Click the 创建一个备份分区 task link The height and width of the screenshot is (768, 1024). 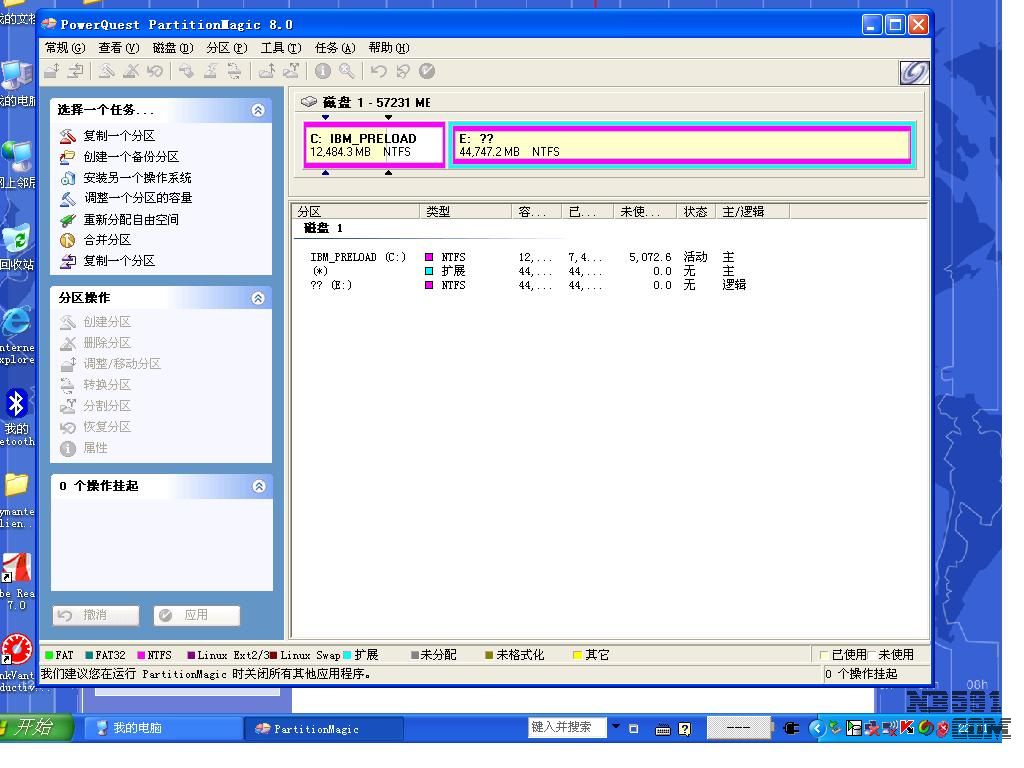131,157
